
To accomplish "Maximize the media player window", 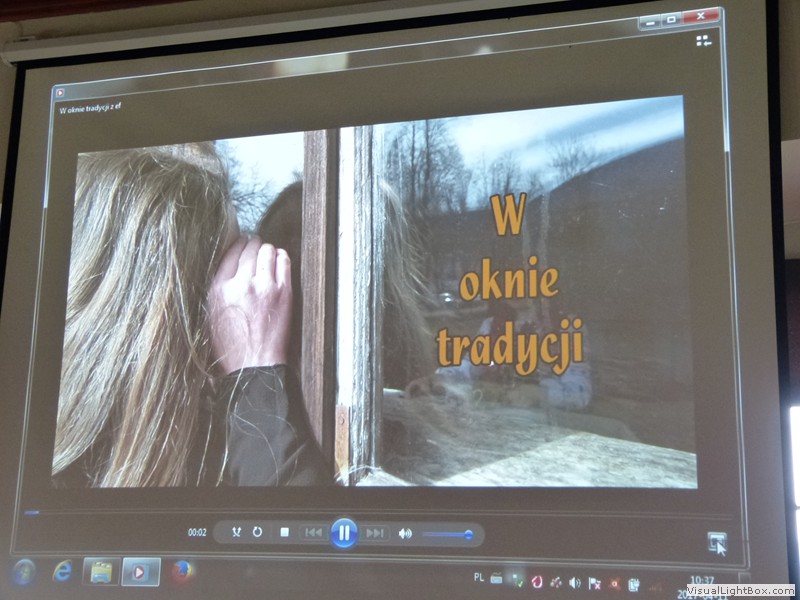I will coord(671,18).
